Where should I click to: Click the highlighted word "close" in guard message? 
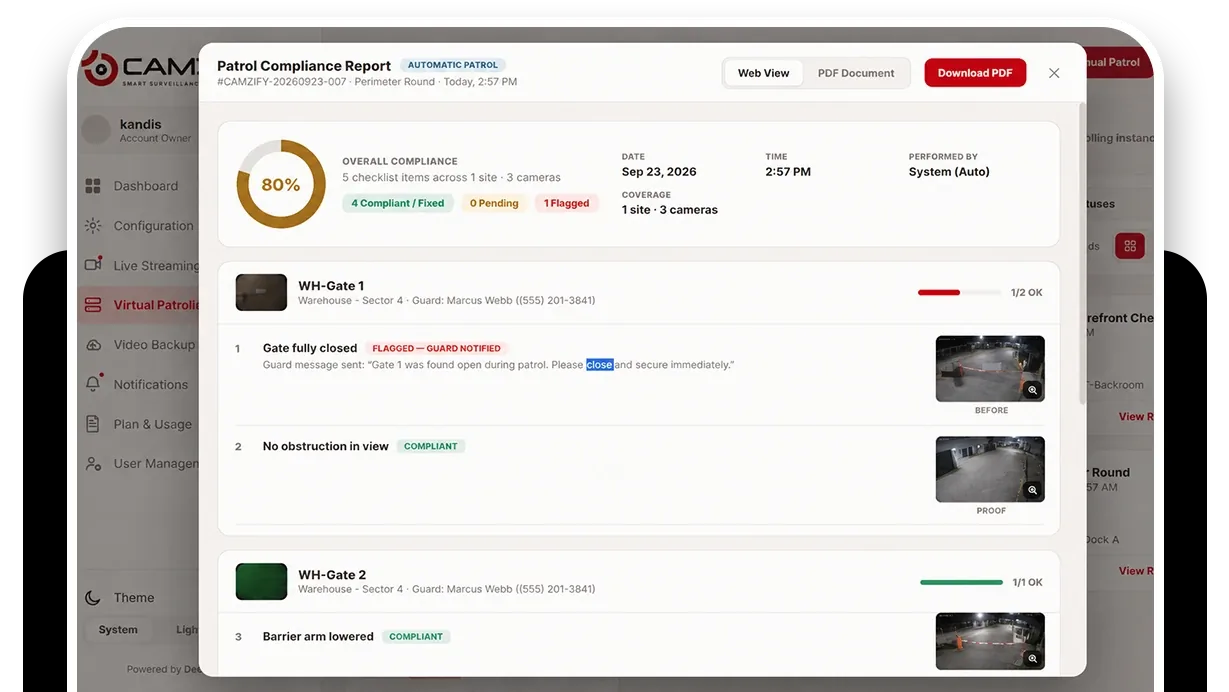[x=600, y=365]
